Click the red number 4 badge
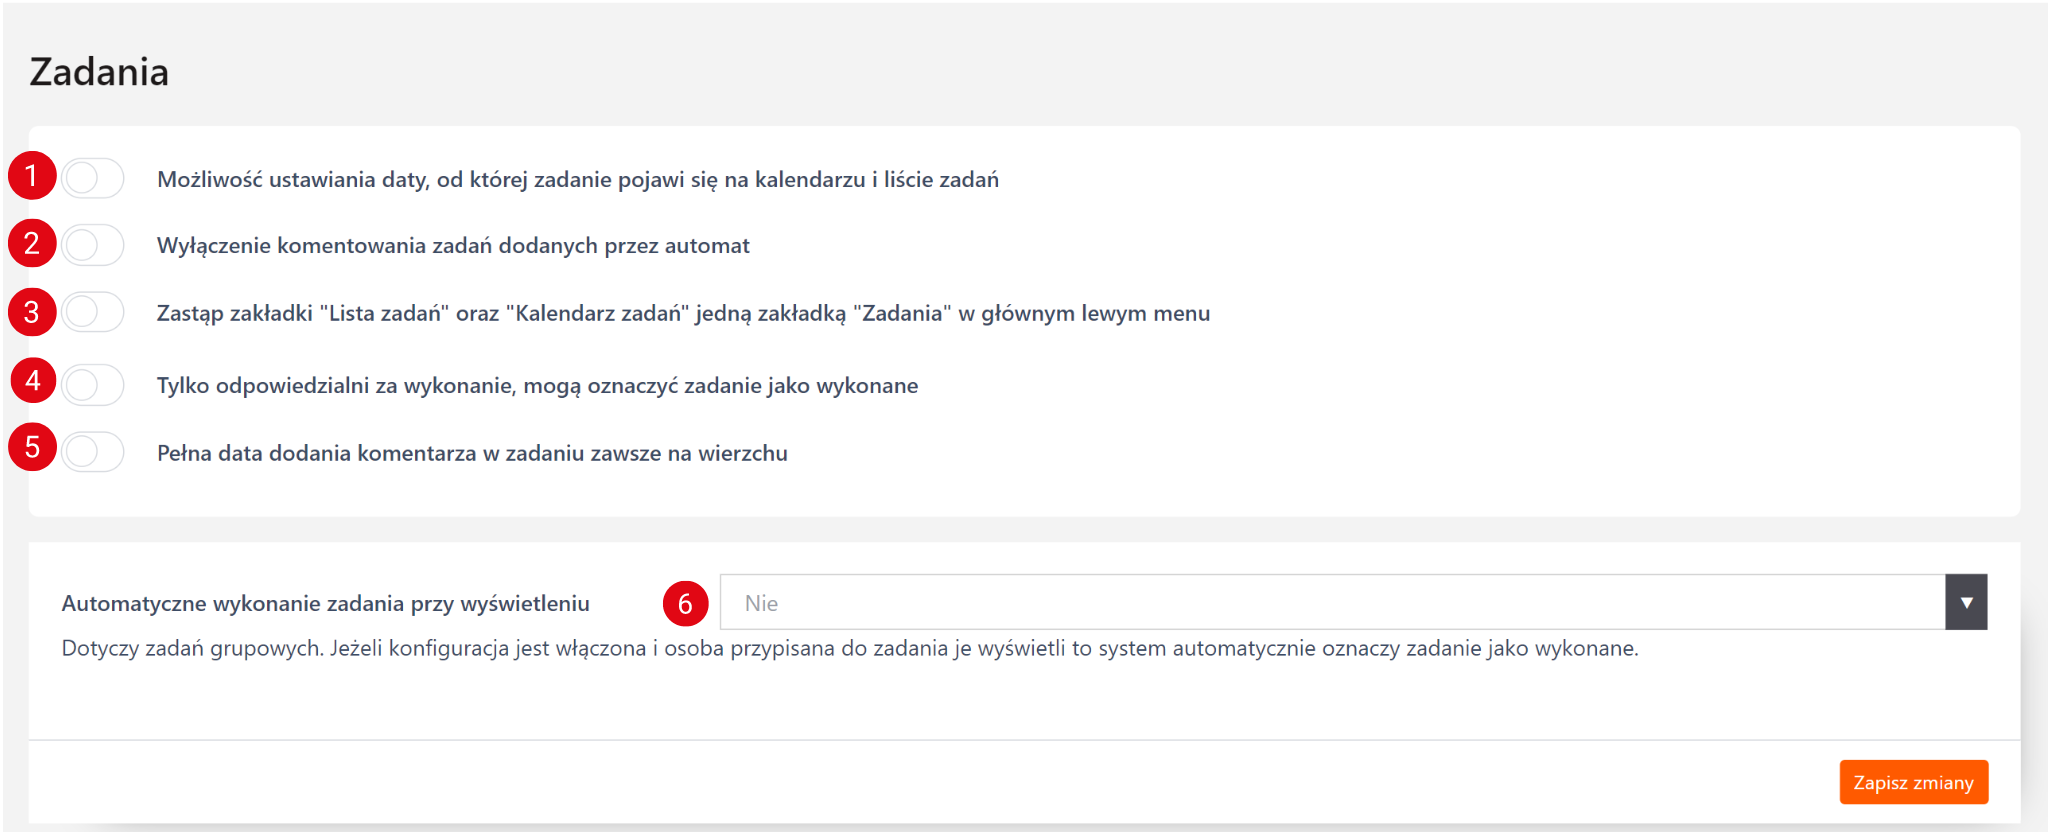The image size is (2048, 832). (x=33, y=381)
